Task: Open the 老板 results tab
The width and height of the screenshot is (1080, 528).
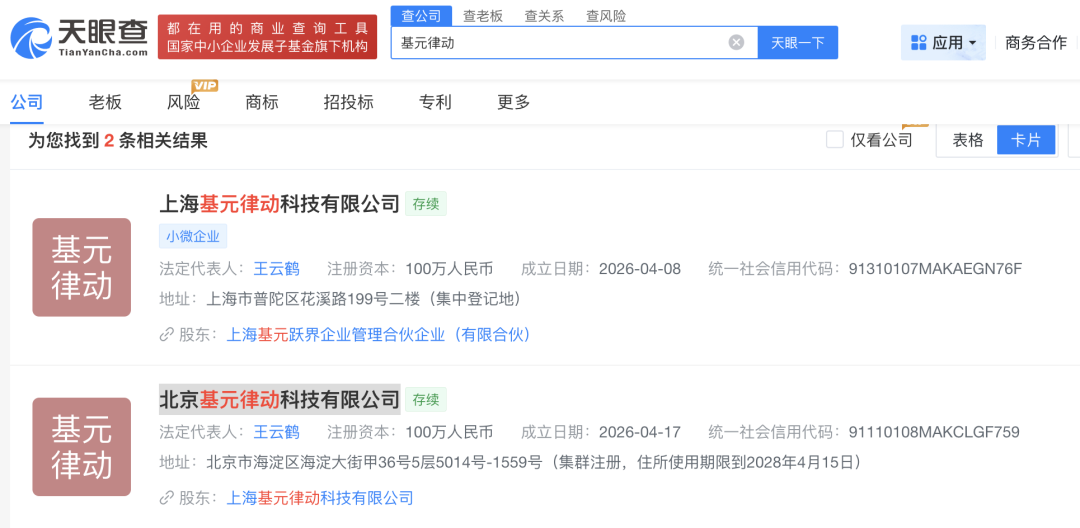Action: [x=105, y=103]
